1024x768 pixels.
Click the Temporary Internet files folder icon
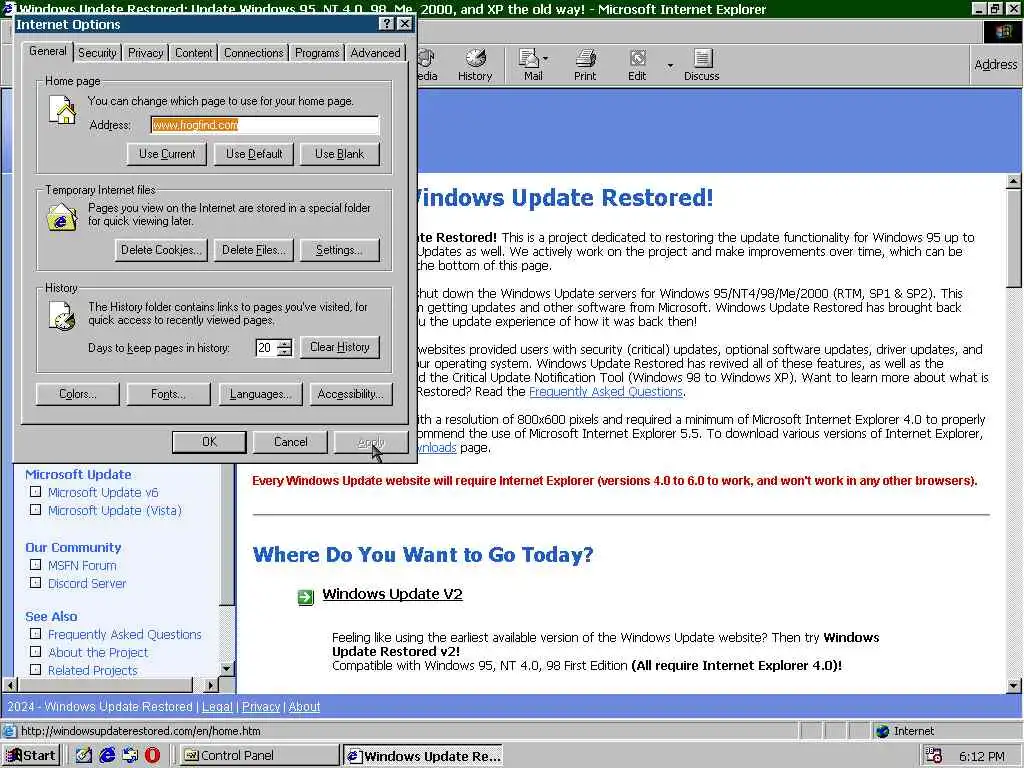pyautogui.click(x=61, y=217)
